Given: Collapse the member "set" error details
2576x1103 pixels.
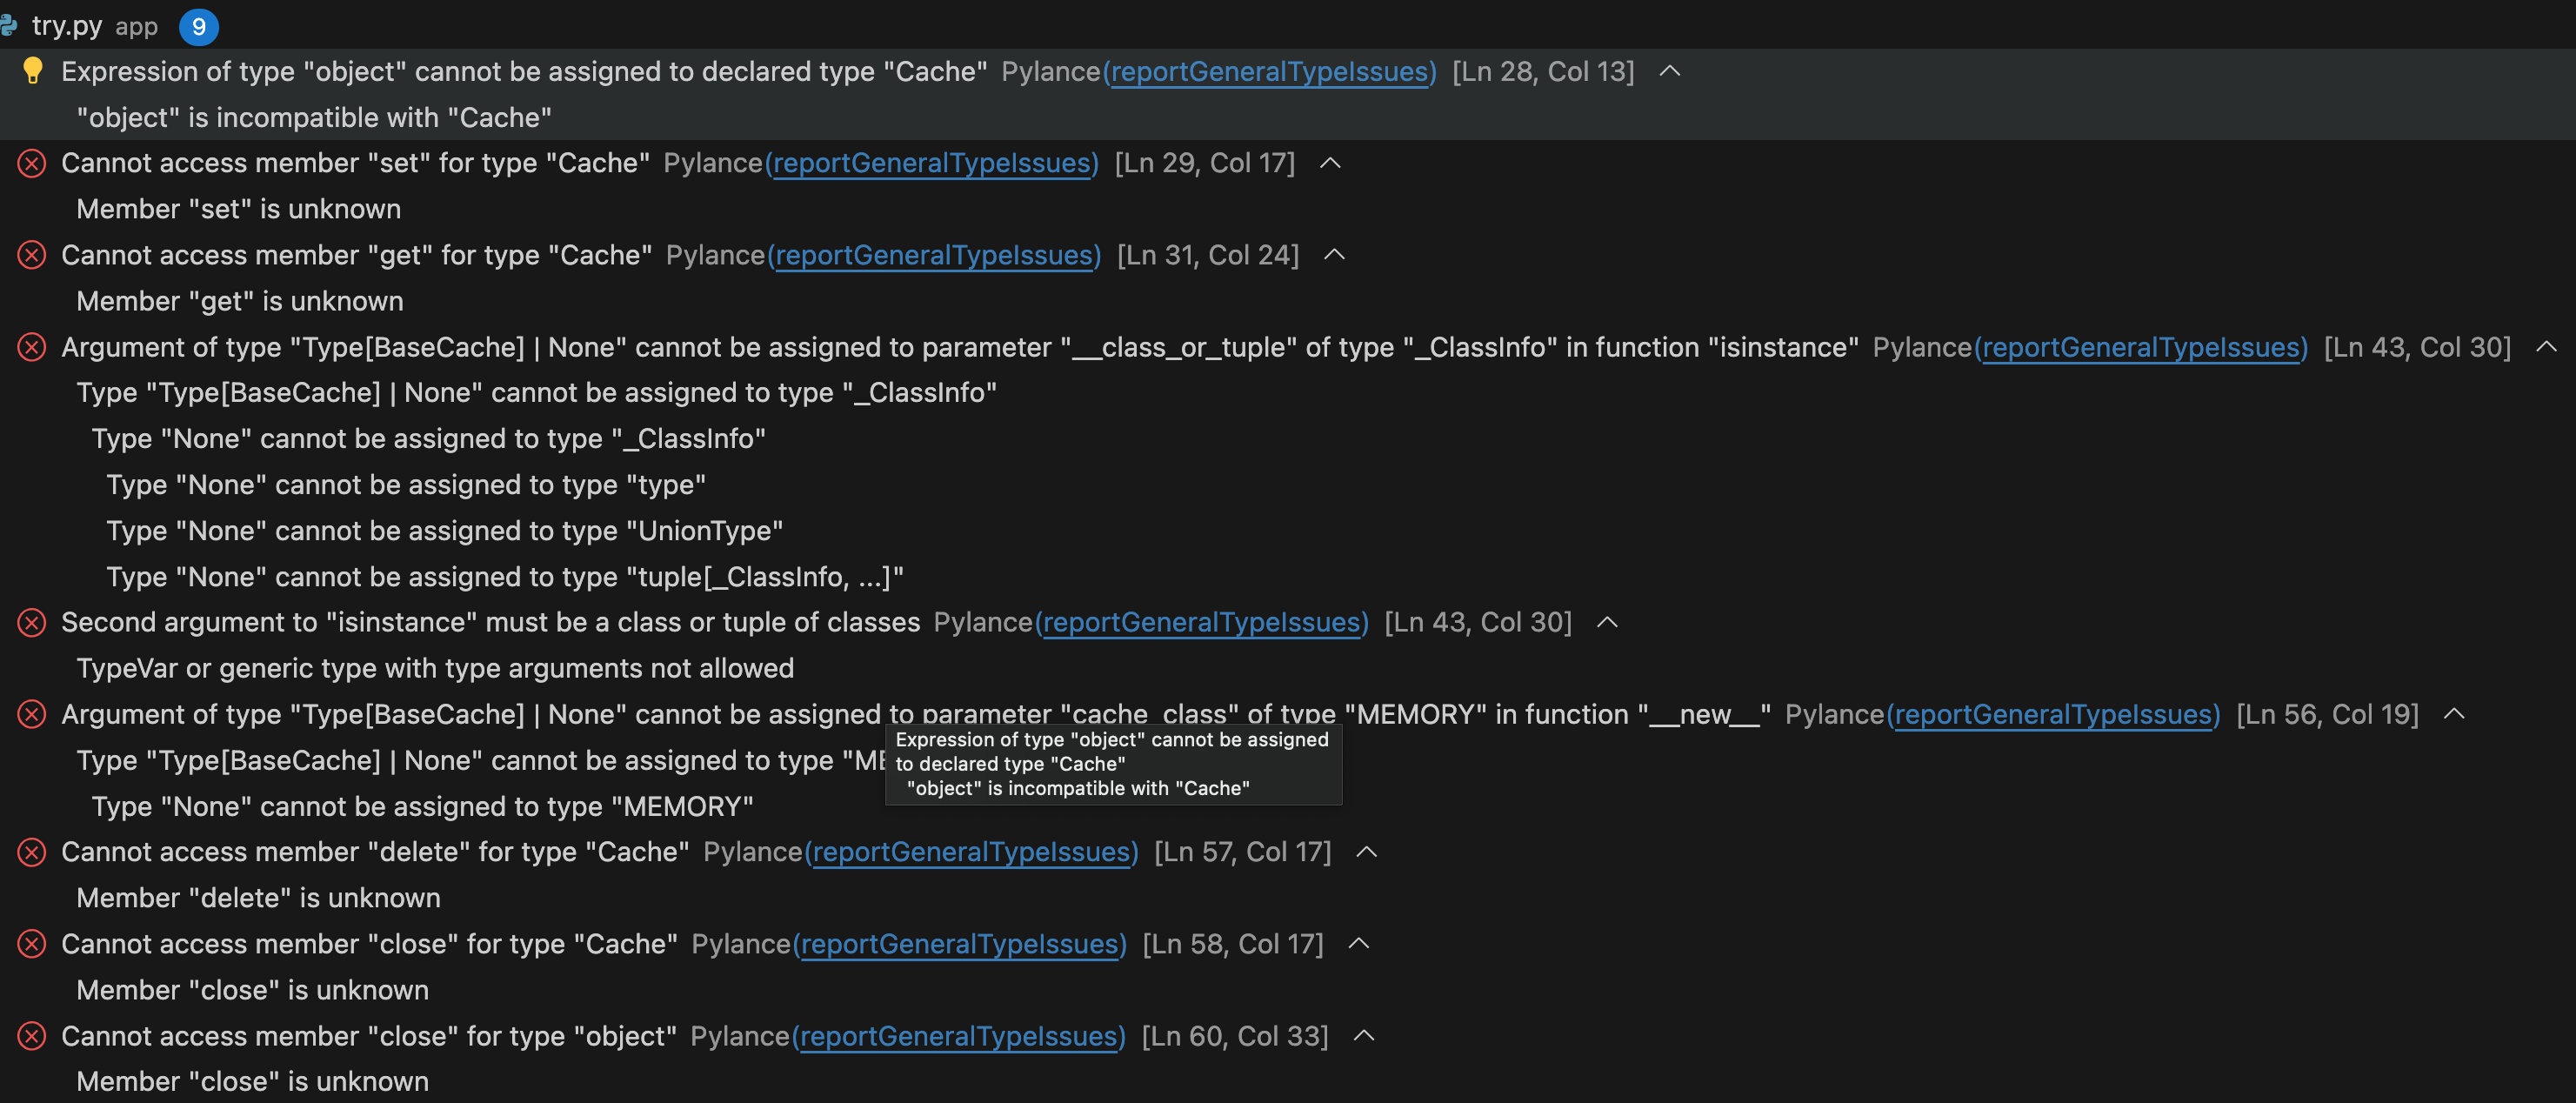Looking at the screenshot, I should [1331, 162].
